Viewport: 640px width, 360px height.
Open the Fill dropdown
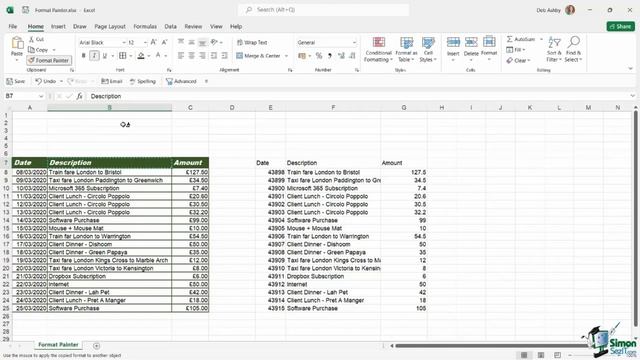coord(516,50)
